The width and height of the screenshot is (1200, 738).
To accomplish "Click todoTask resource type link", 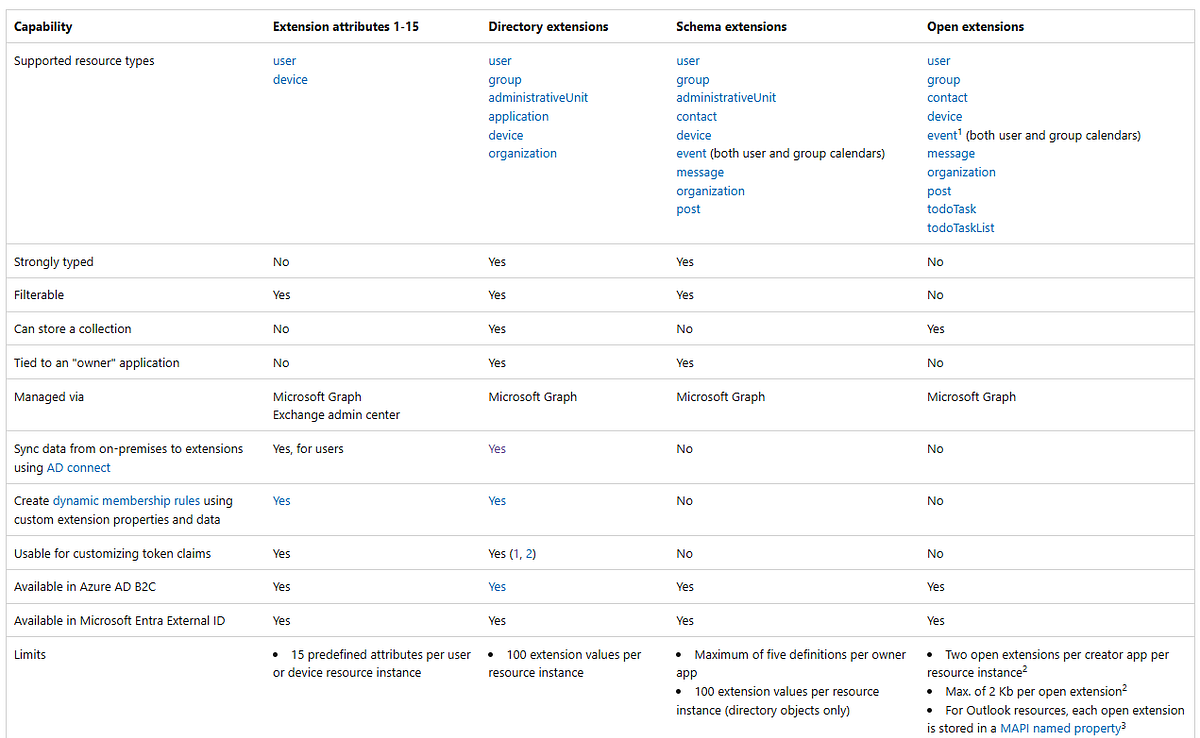I will [x=951, y=209].
